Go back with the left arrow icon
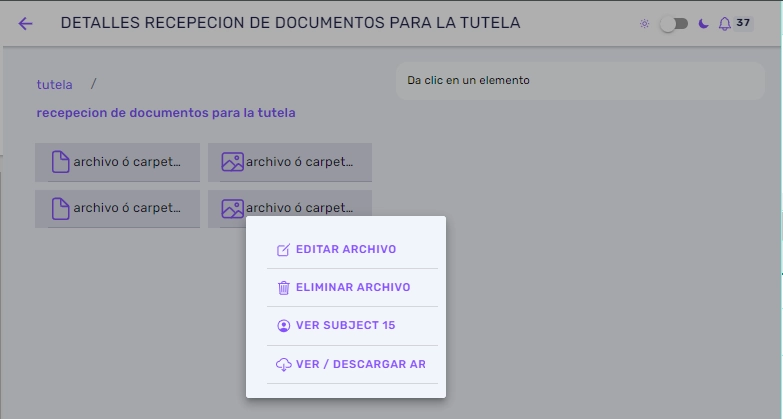 pyautogui.click(x=25, y=23)
